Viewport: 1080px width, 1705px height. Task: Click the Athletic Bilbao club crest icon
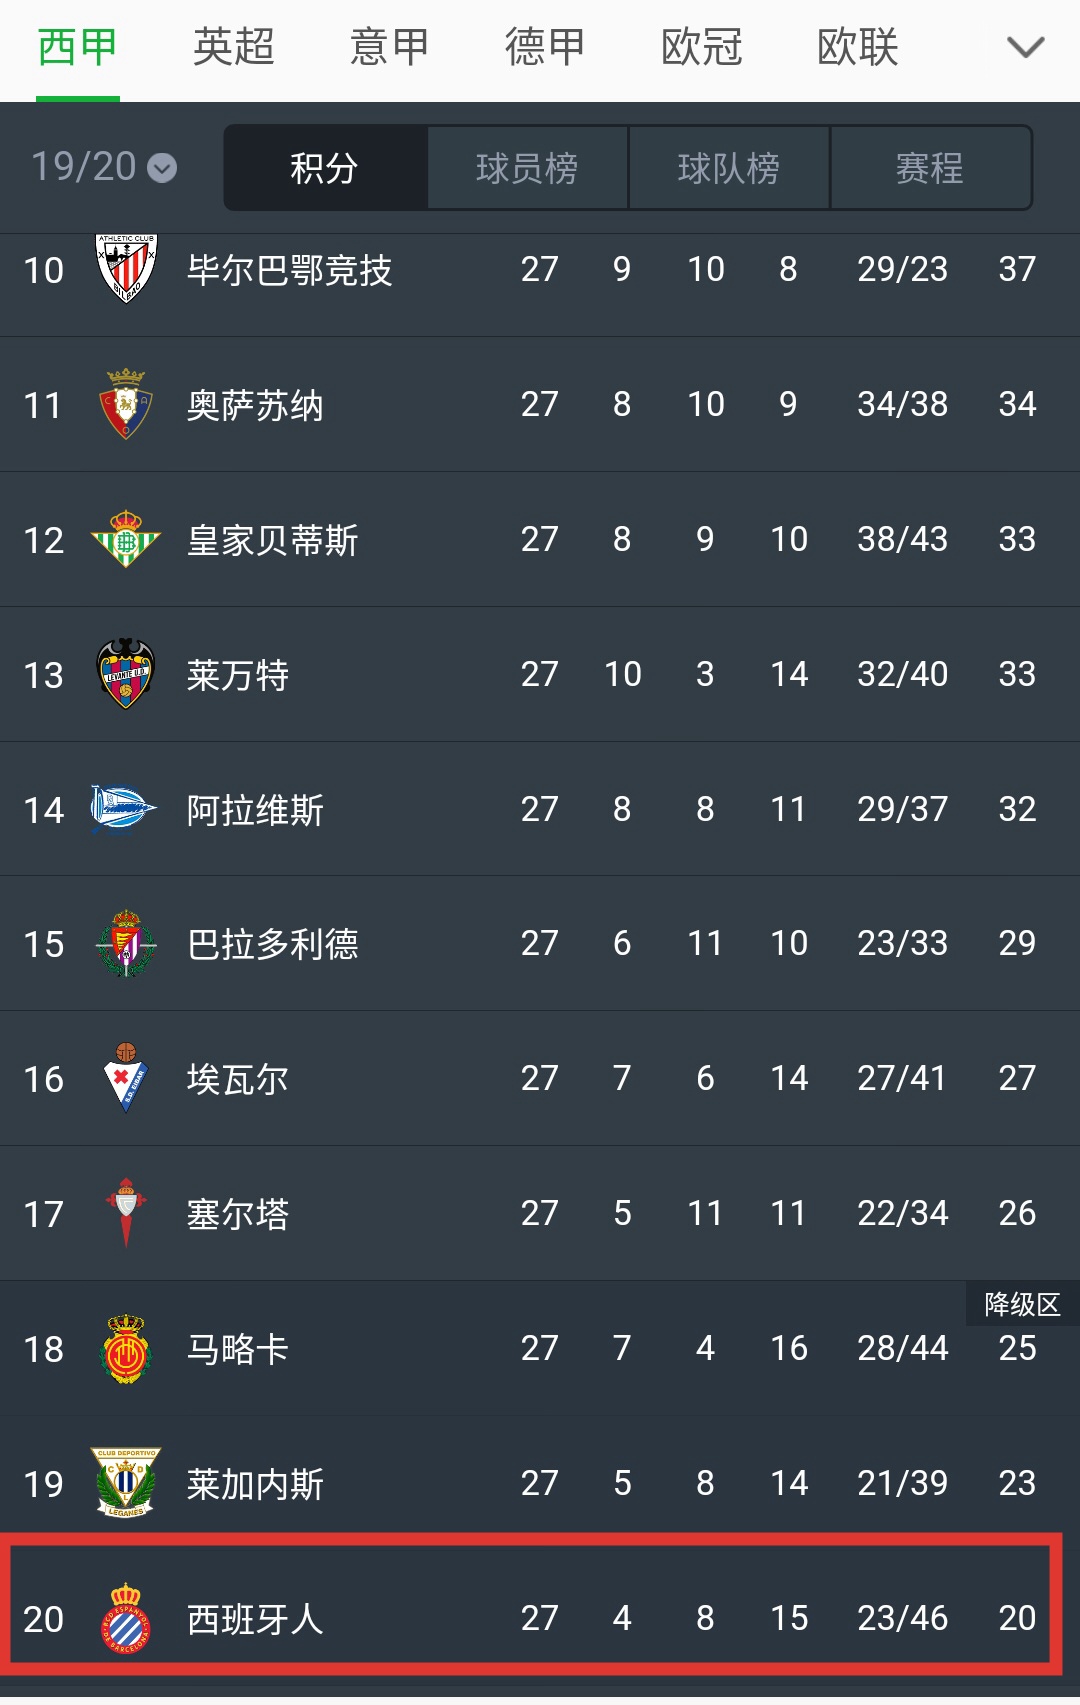pos(127,268)
